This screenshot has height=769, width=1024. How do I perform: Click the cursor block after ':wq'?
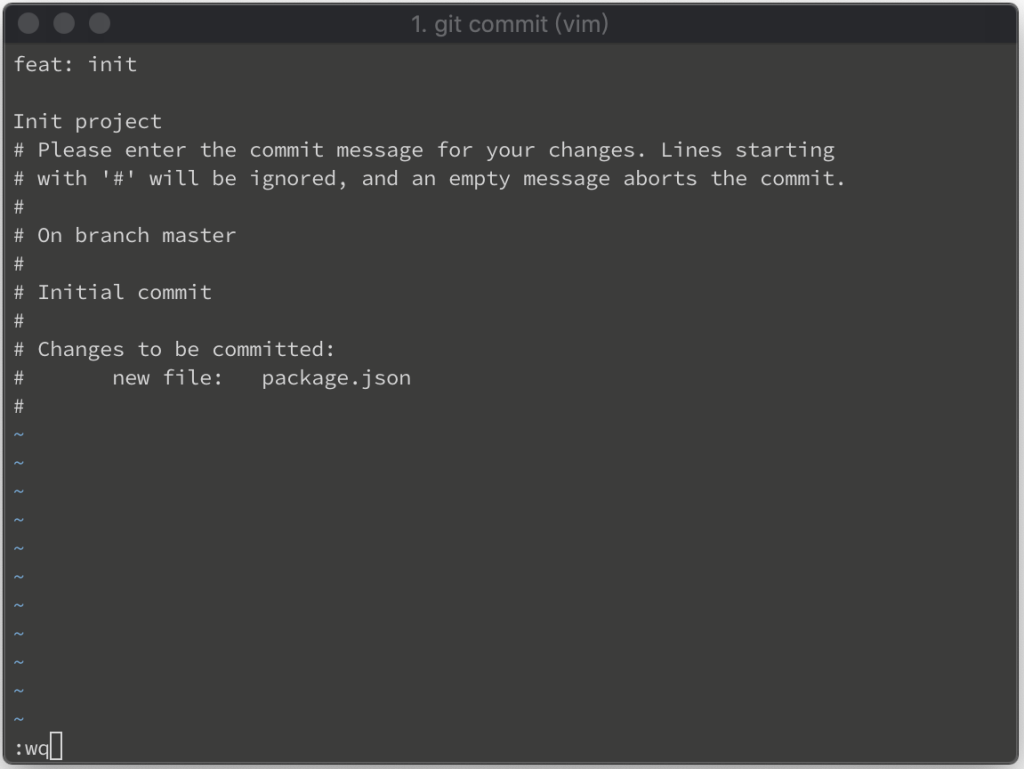56,746
